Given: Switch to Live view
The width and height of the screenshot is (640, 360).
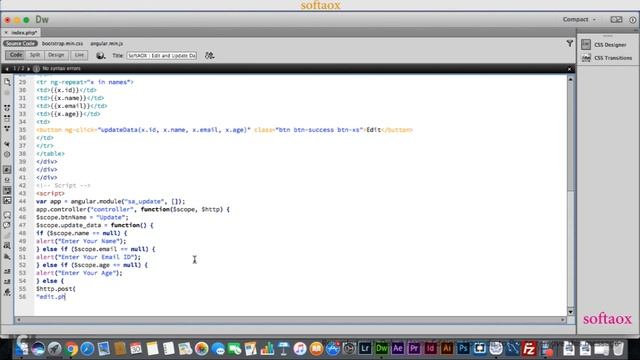Looking at the screenshot, I should click(x=79, y=55).
